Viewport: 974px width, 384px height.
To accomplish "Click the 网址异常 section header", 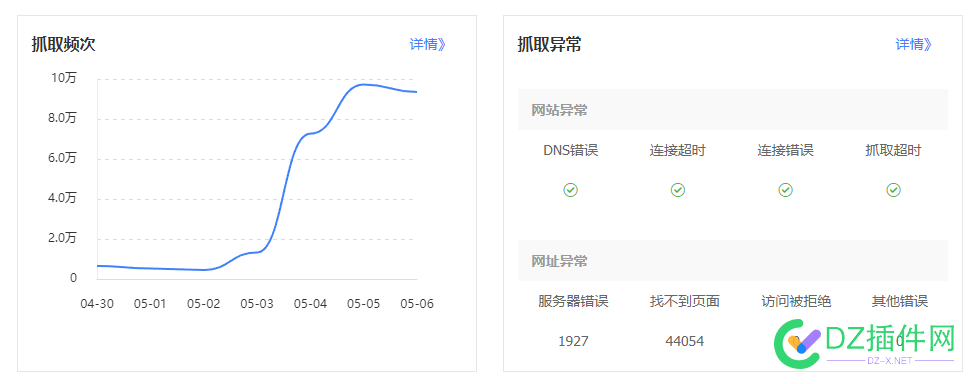I will pyautogui.click(x=732, y=261).
